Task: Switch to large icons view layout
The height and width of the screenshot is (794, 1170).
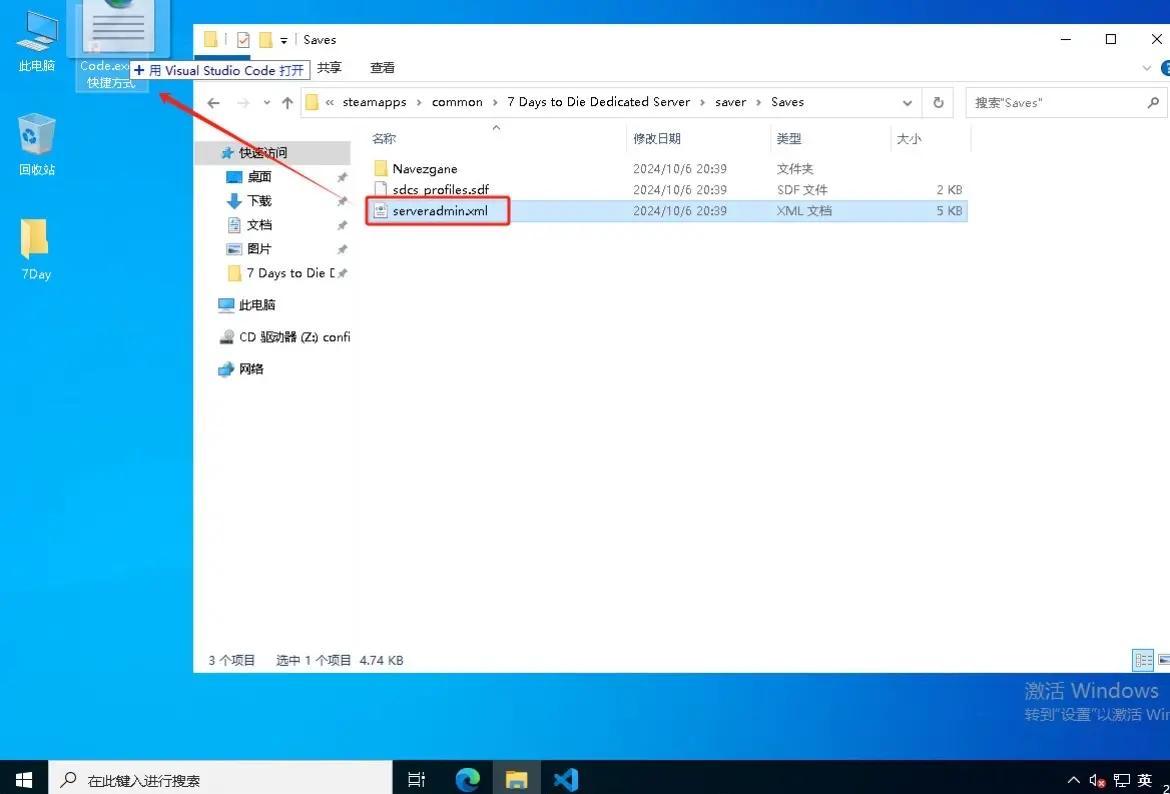Action: 1164,660
